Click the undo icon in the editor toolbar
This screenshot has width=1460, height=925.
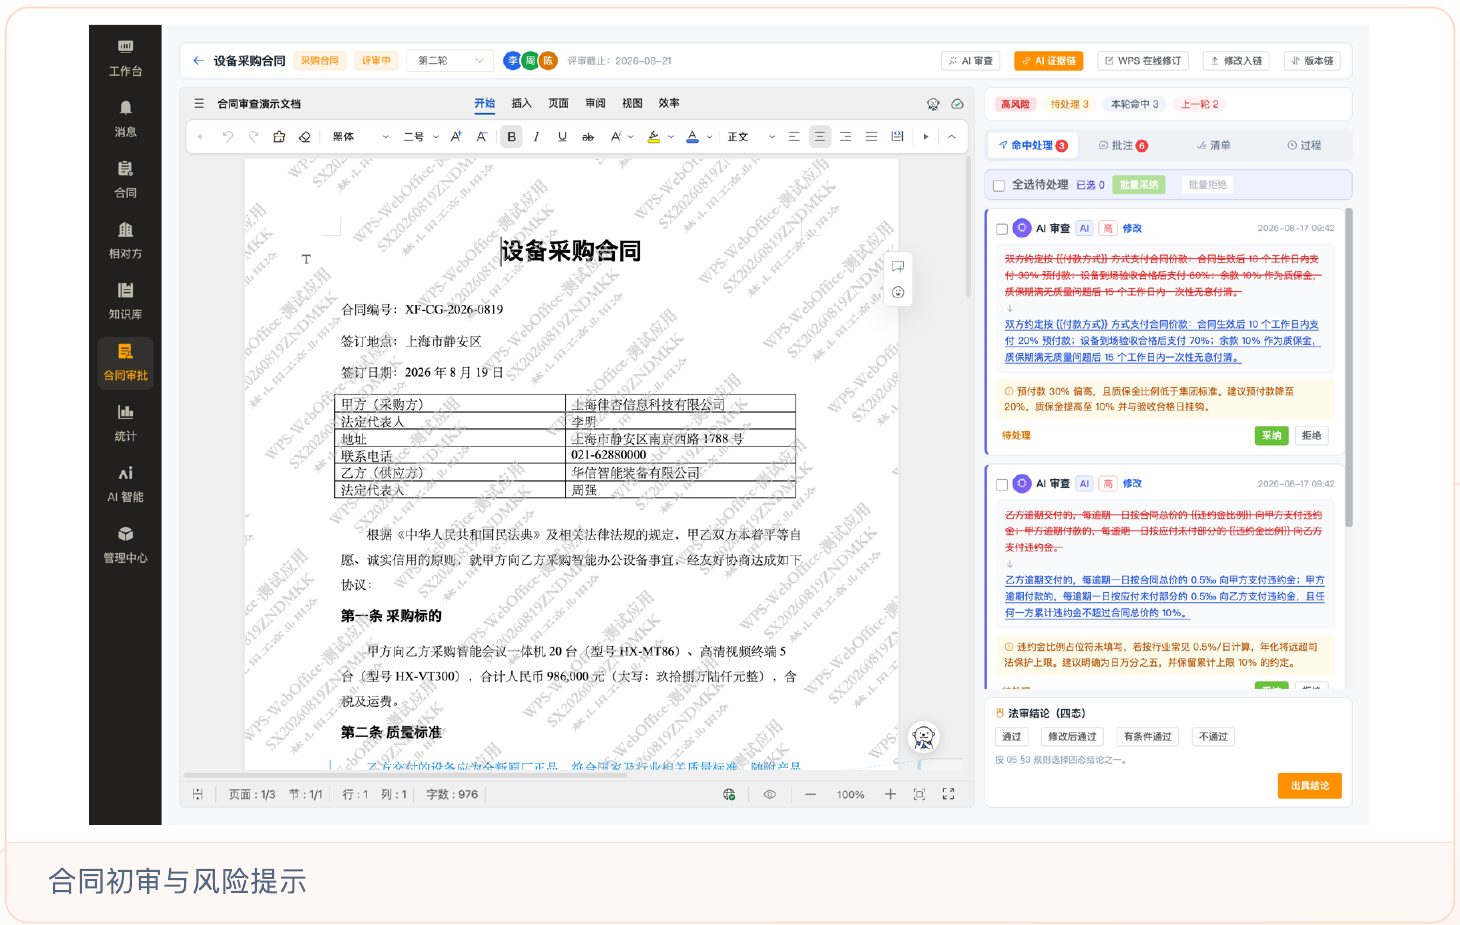click(227, 137)
